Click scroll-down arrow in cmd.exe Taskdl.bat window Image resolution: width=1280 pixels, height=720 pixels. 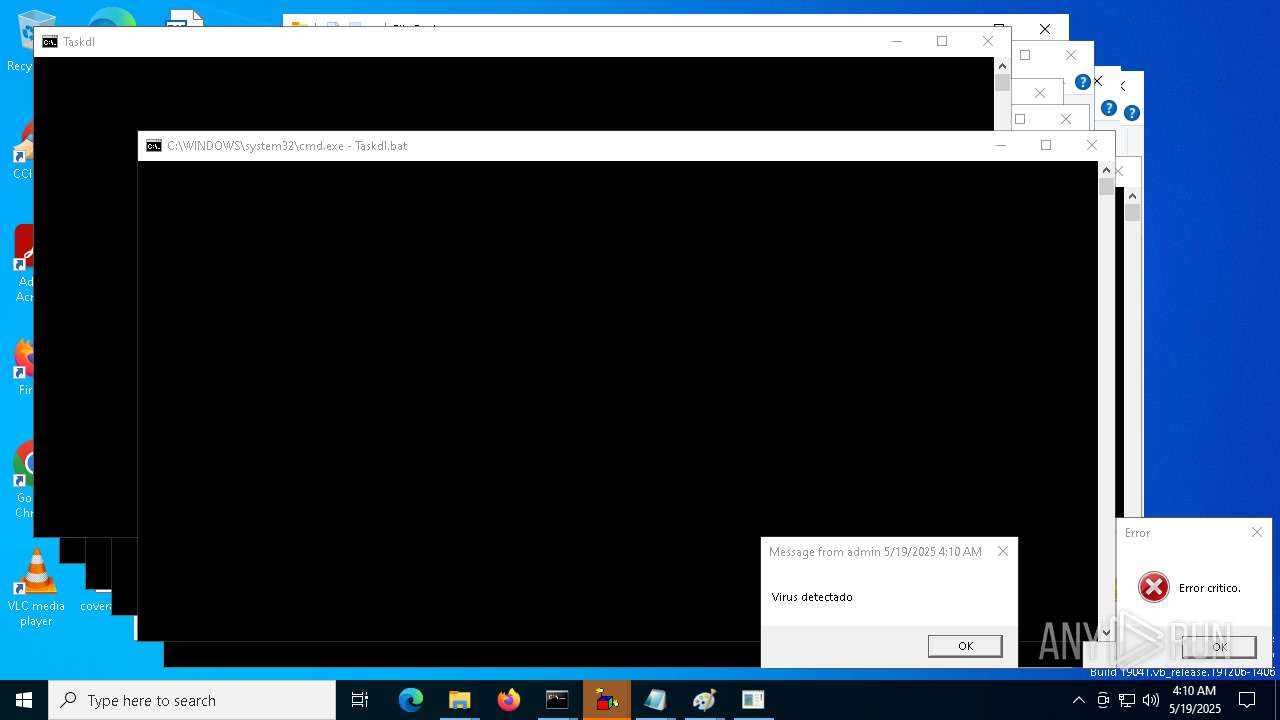point(1106,632)
